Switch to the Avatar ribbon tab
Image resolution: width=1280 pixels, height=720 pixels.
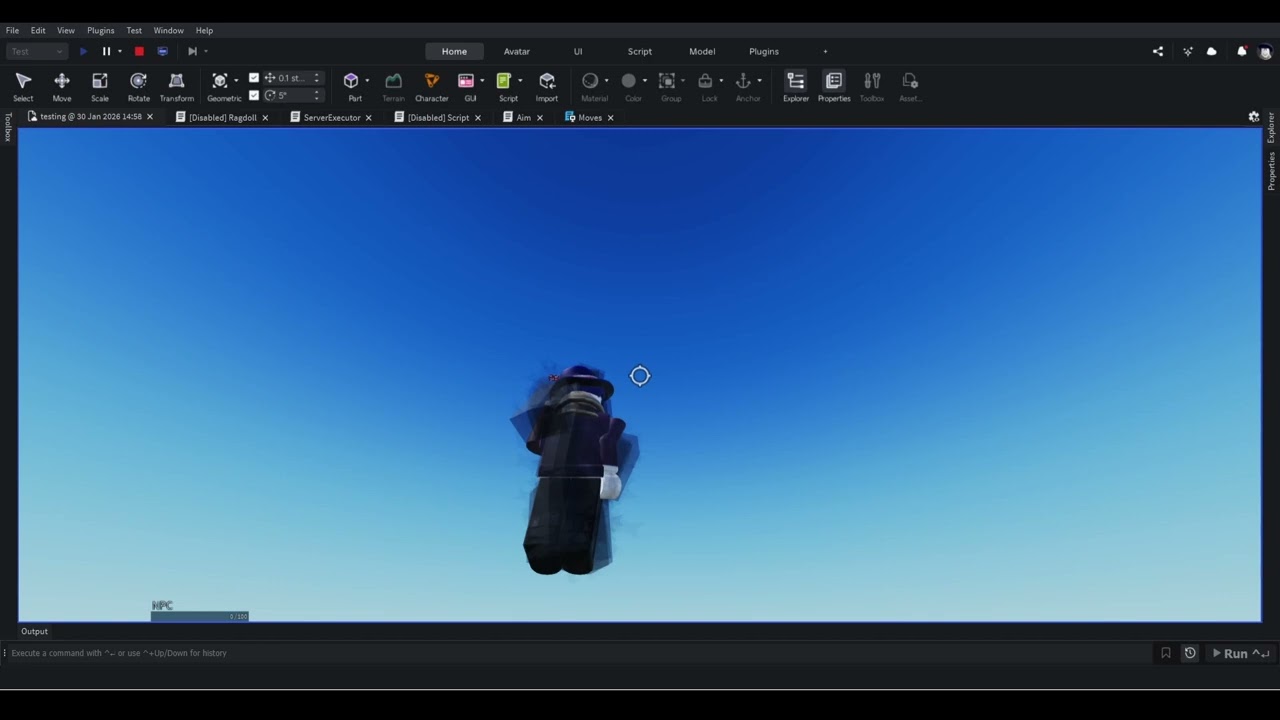pos(517,51)
